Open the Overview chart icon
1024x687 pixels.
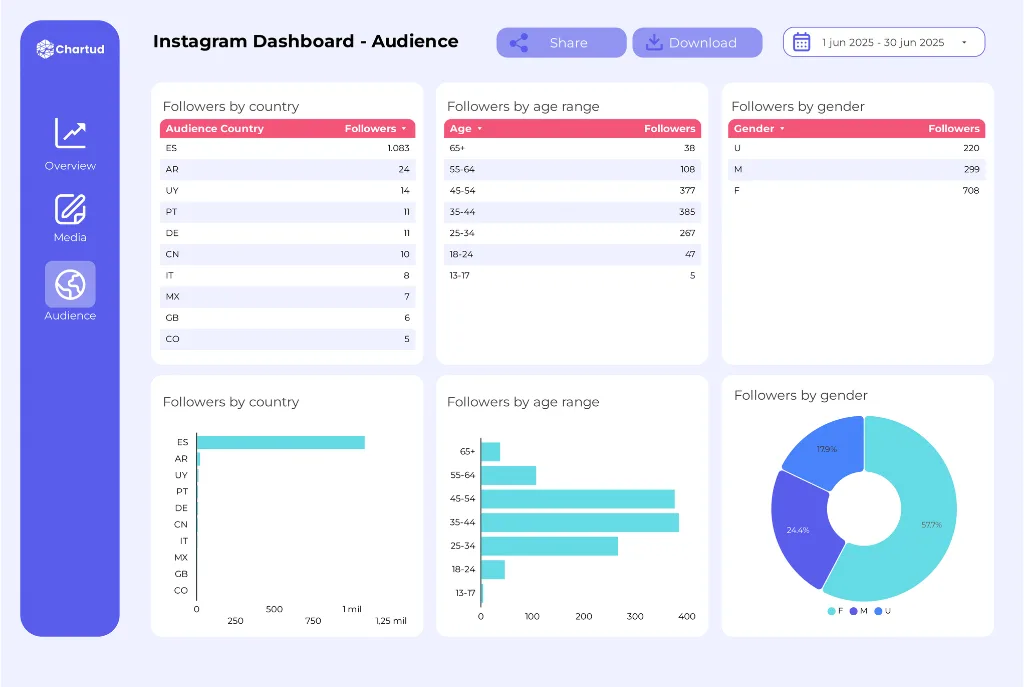[x=70, y=133]
